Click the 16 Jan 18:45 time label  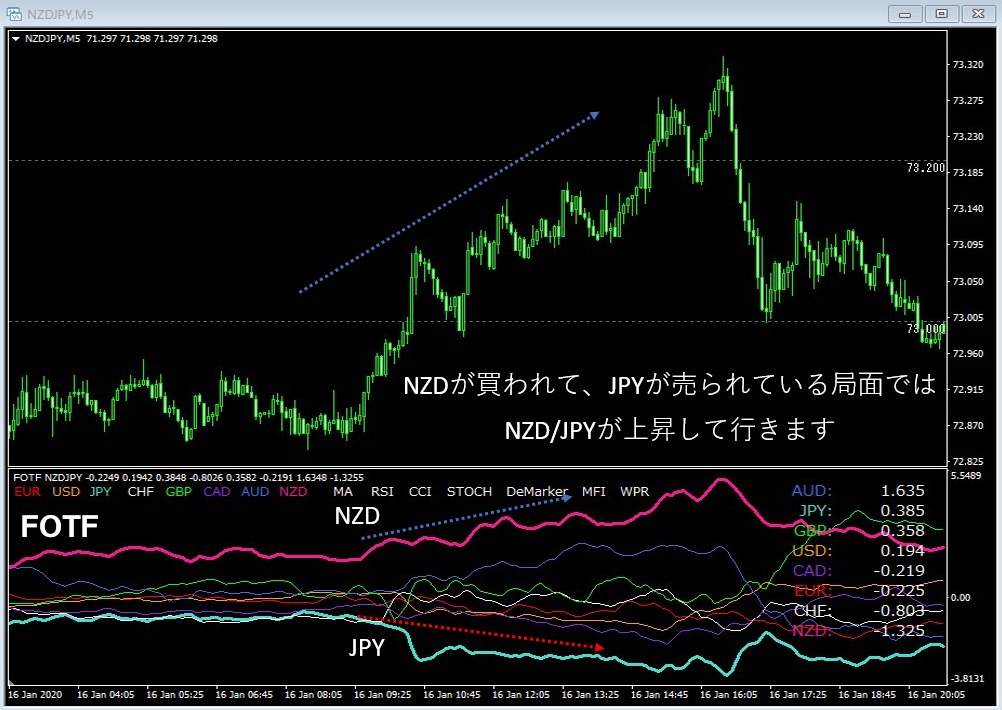click(867, 695)
